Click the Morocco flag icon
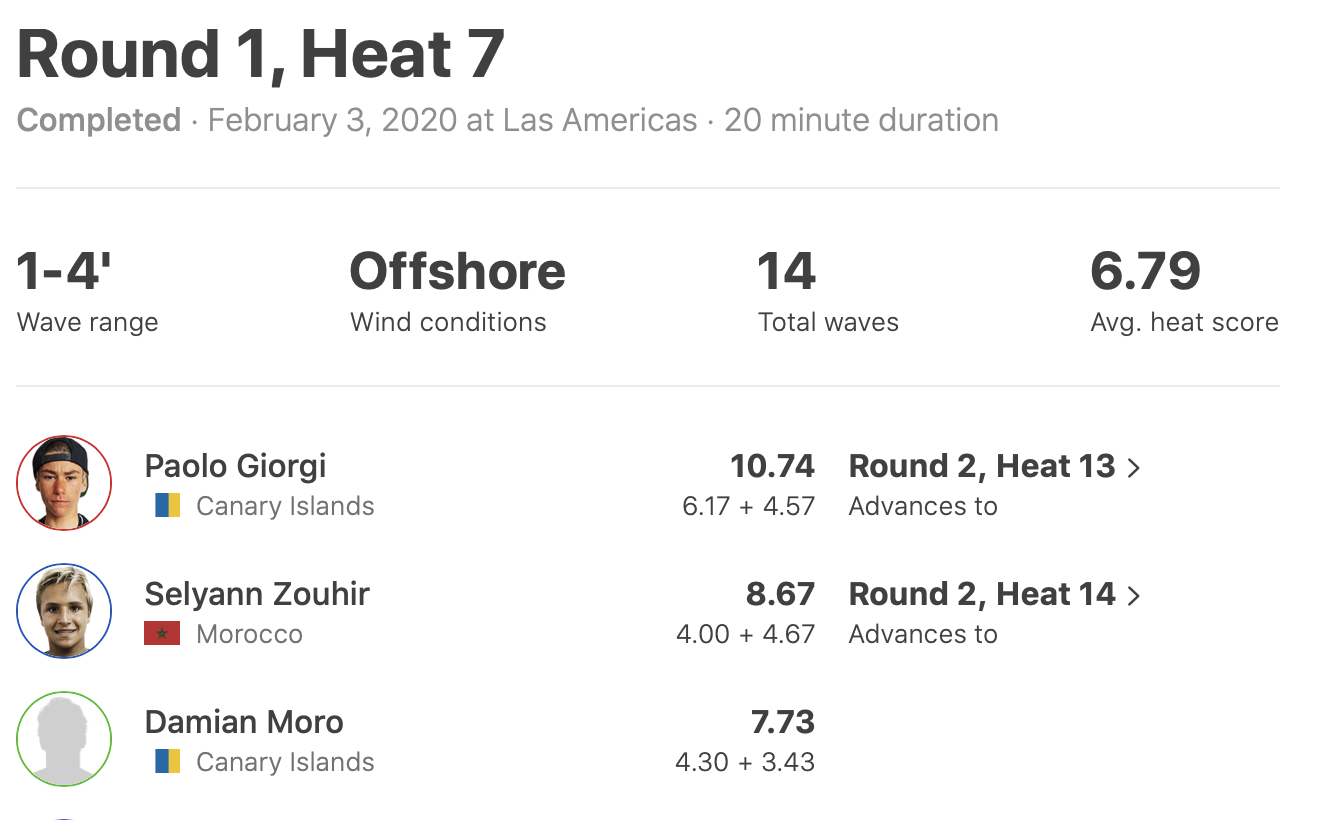Viewport: 1318px width, 820px height. coord(162,634)
